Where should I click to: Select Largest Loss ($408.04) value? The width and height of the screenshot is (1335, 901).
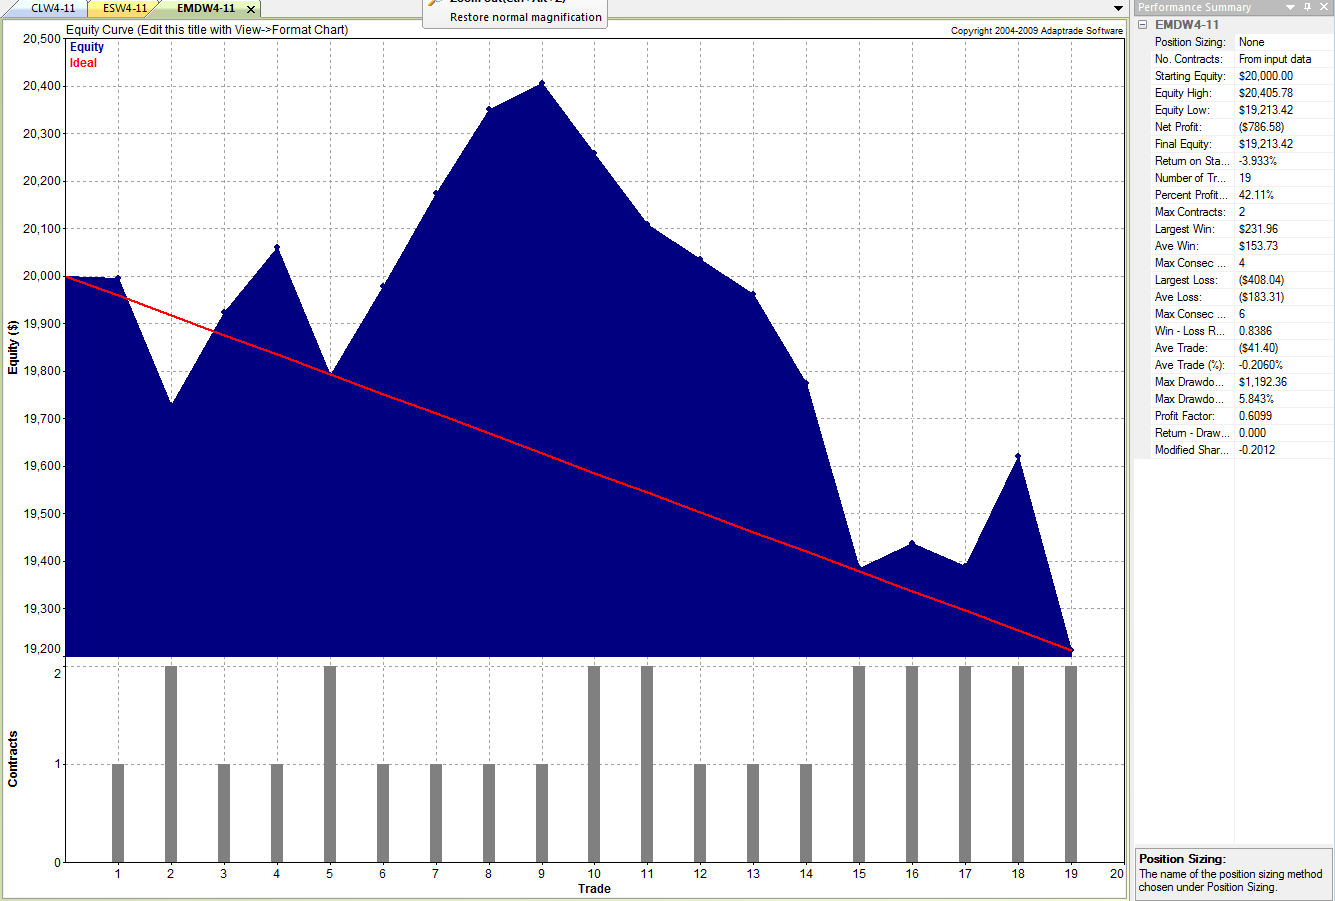tap(1261, 280)
